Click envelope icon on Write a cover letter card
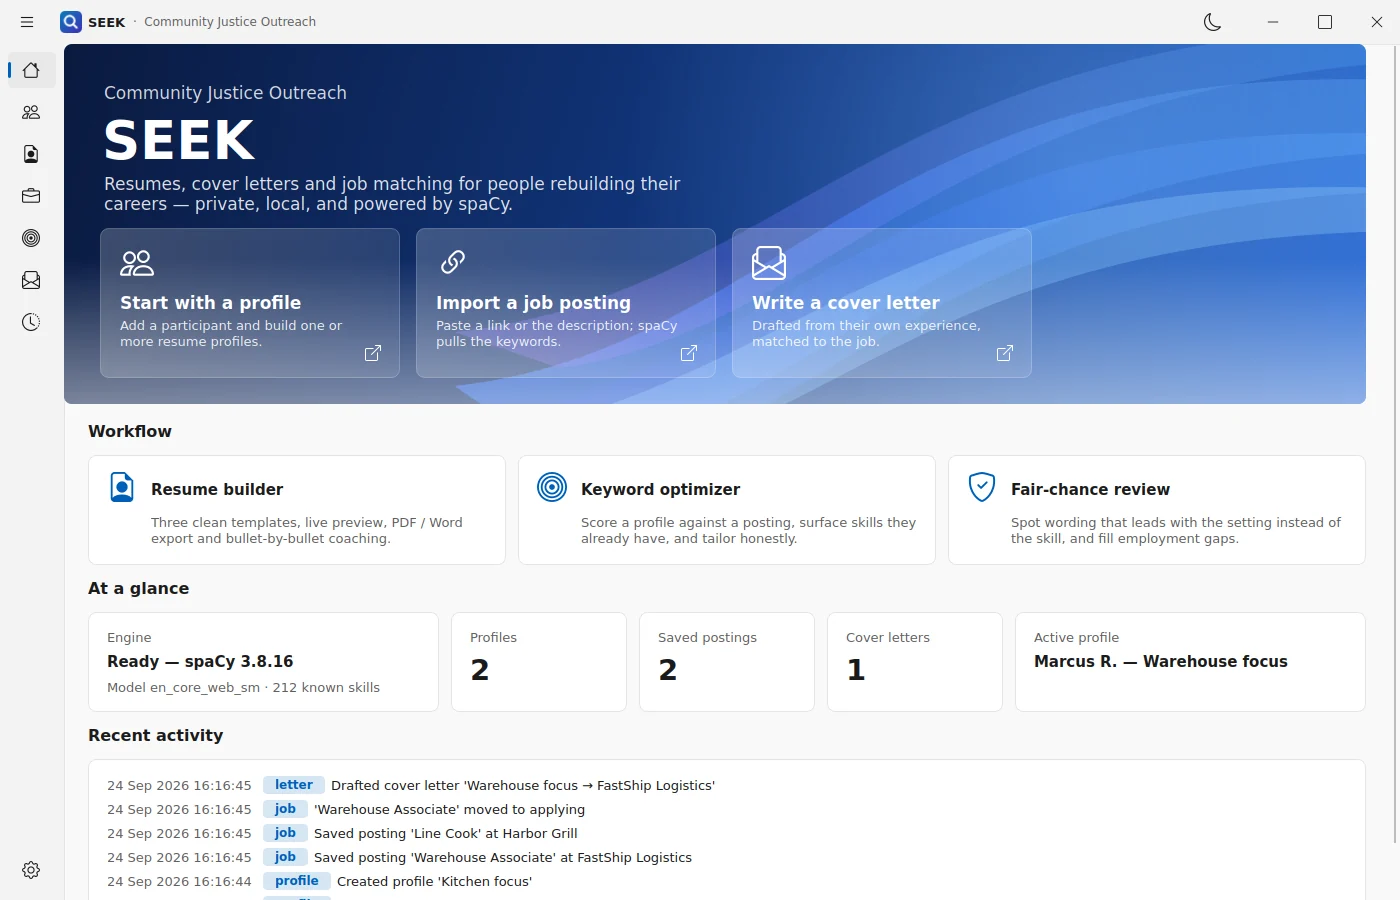1400x900 pixels. pos(769,263)
